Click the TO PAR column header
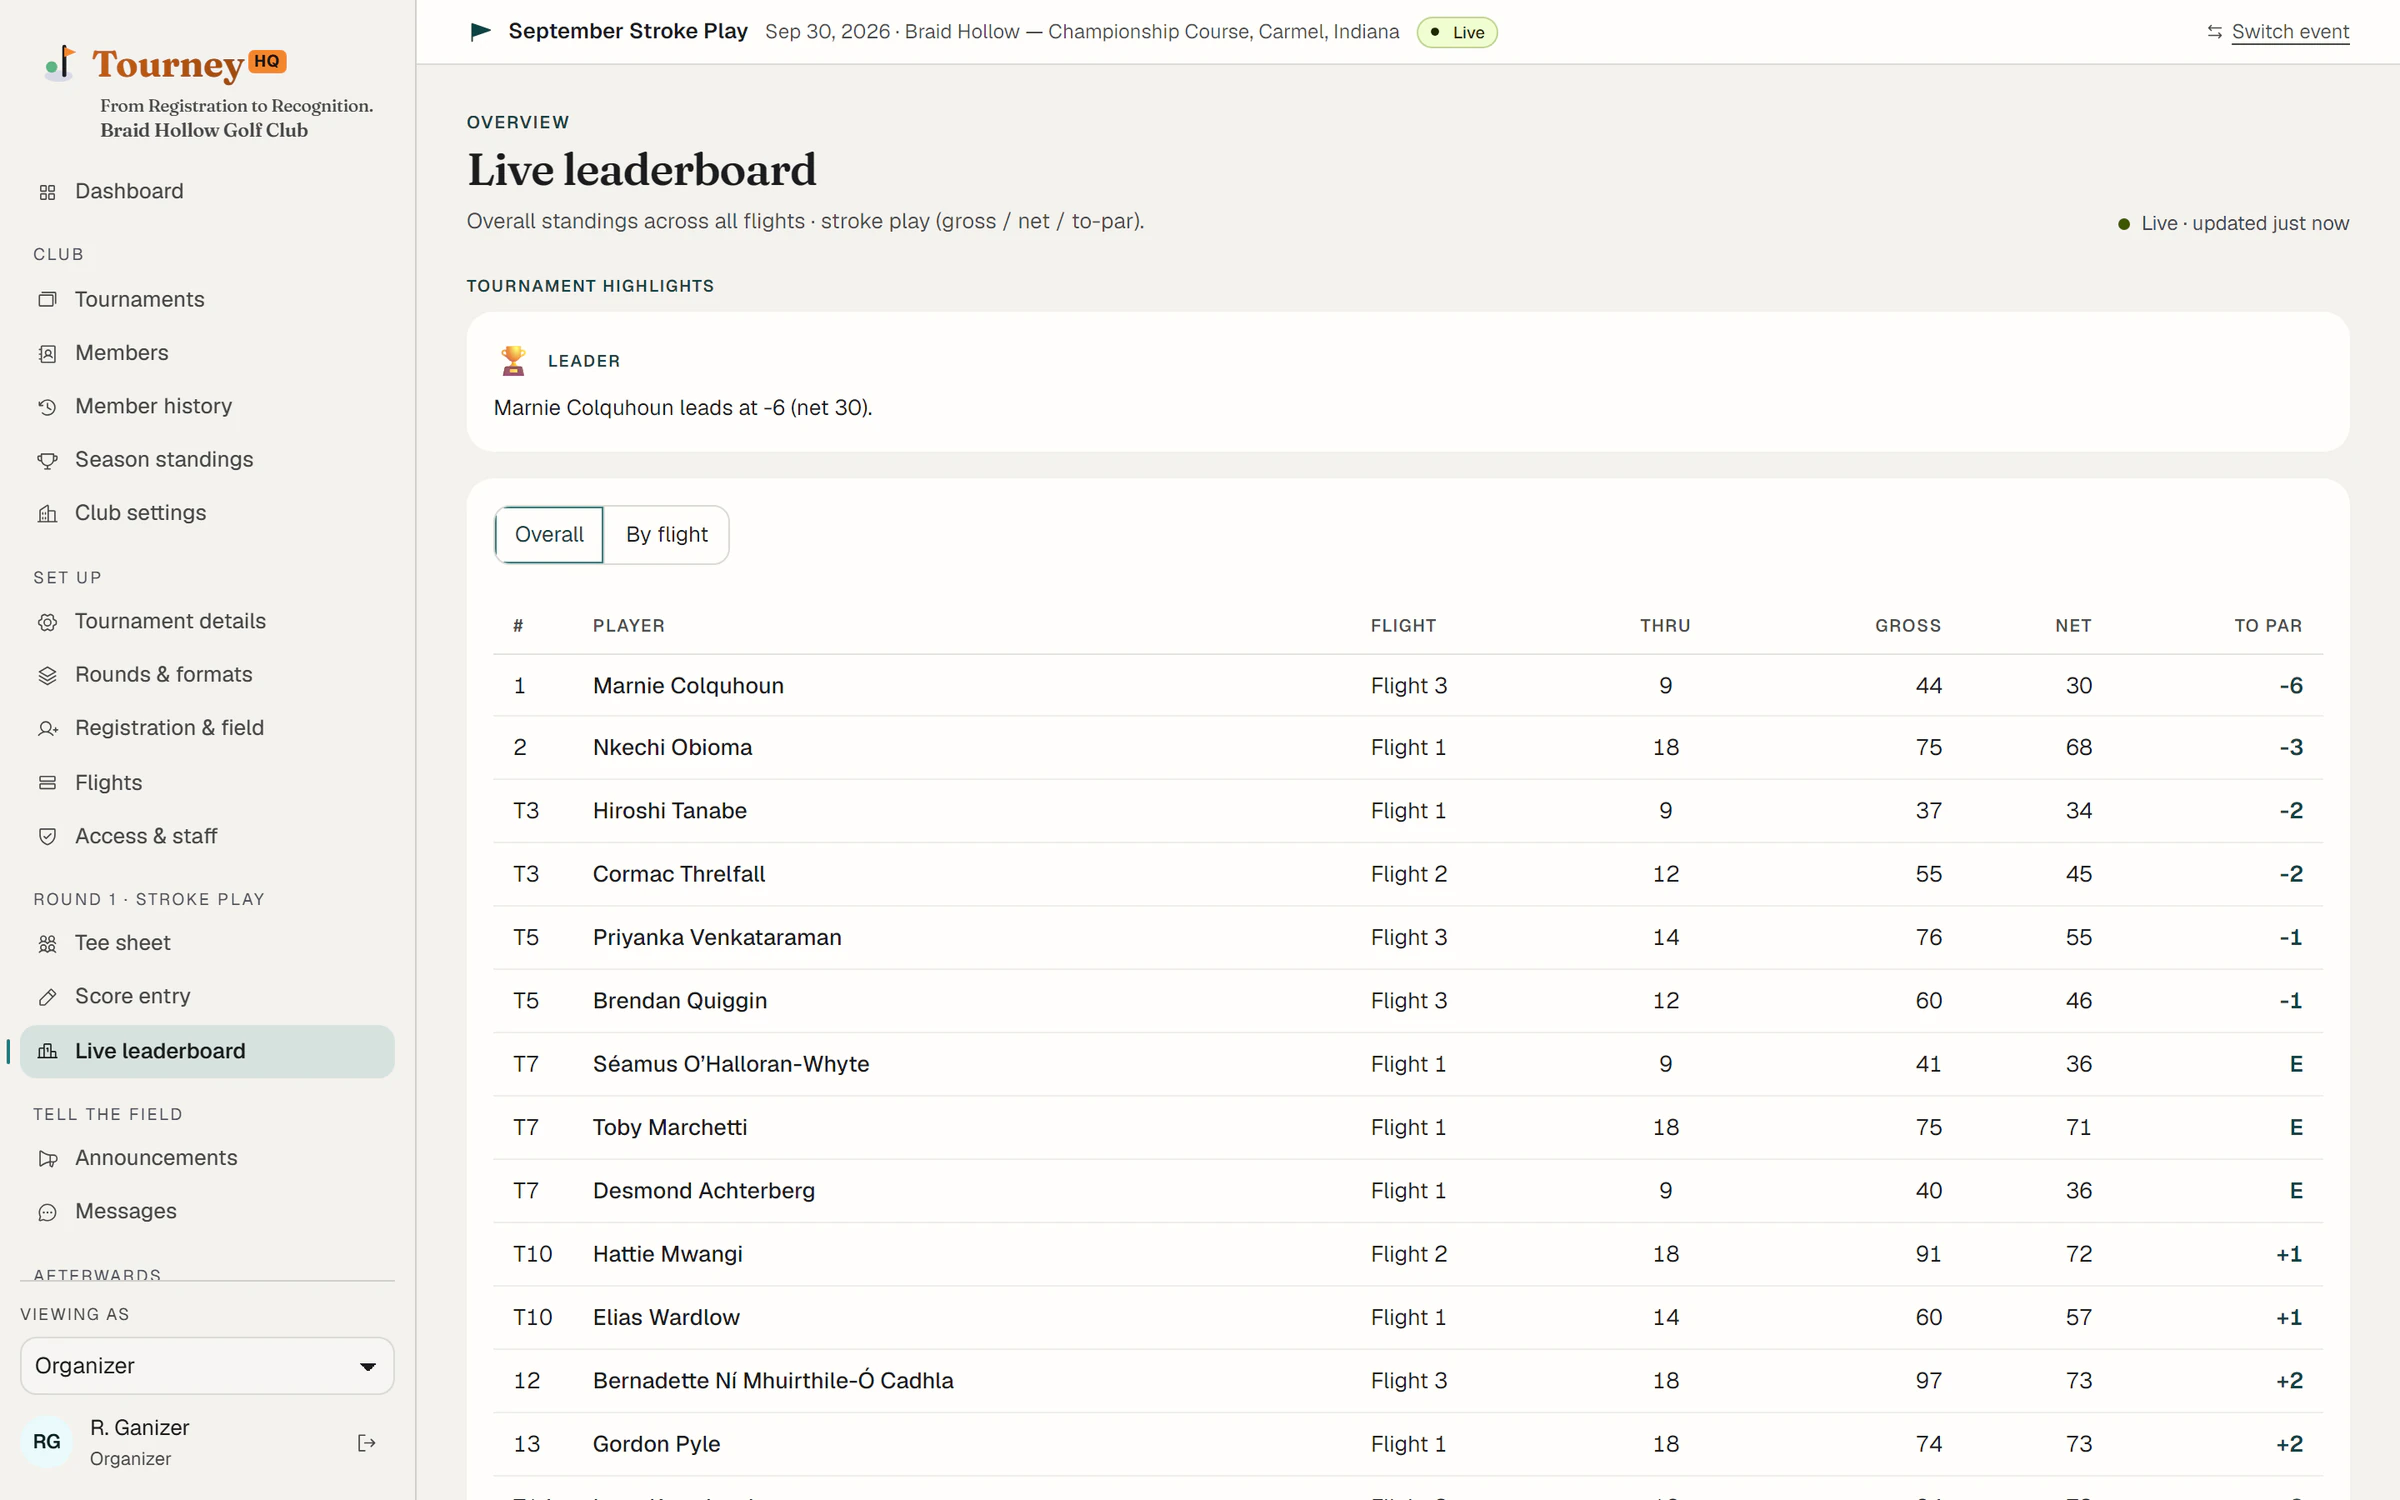Image resolution: width=2400 pixels, height=1500 pixels. [x=2268, y=625]
